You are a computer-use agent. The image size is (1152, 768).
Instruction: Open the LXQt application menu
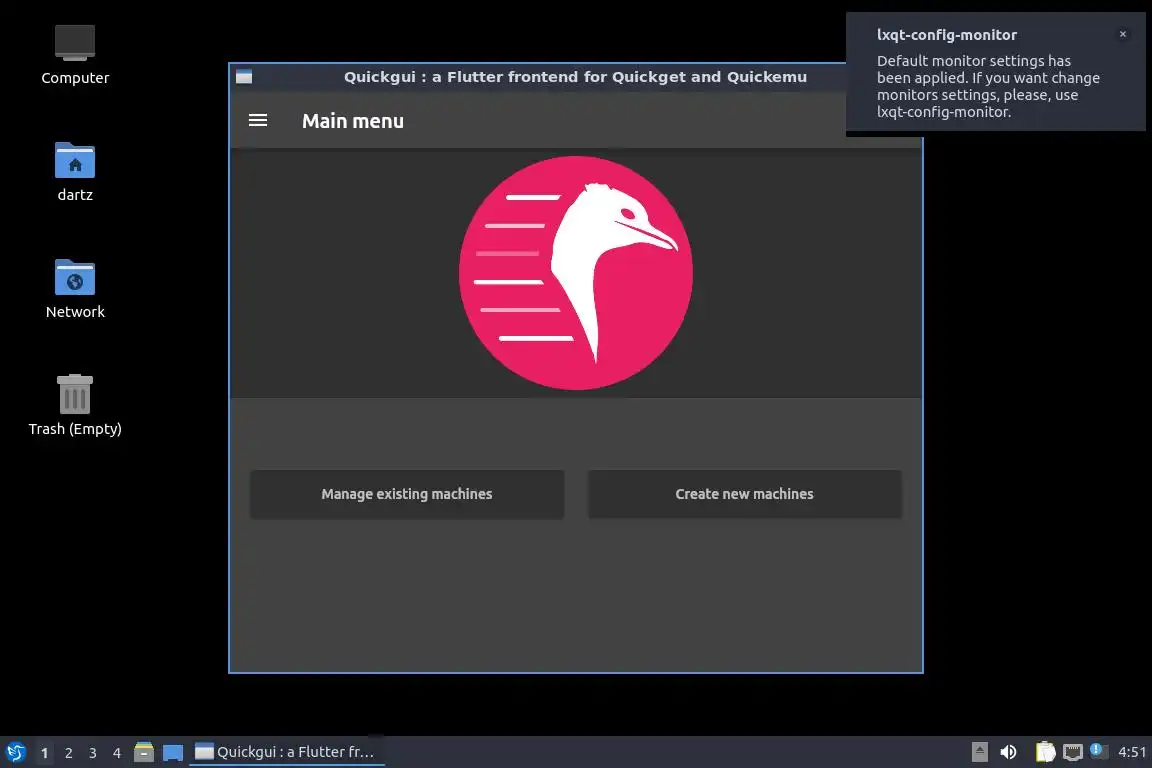coord(15,752)
